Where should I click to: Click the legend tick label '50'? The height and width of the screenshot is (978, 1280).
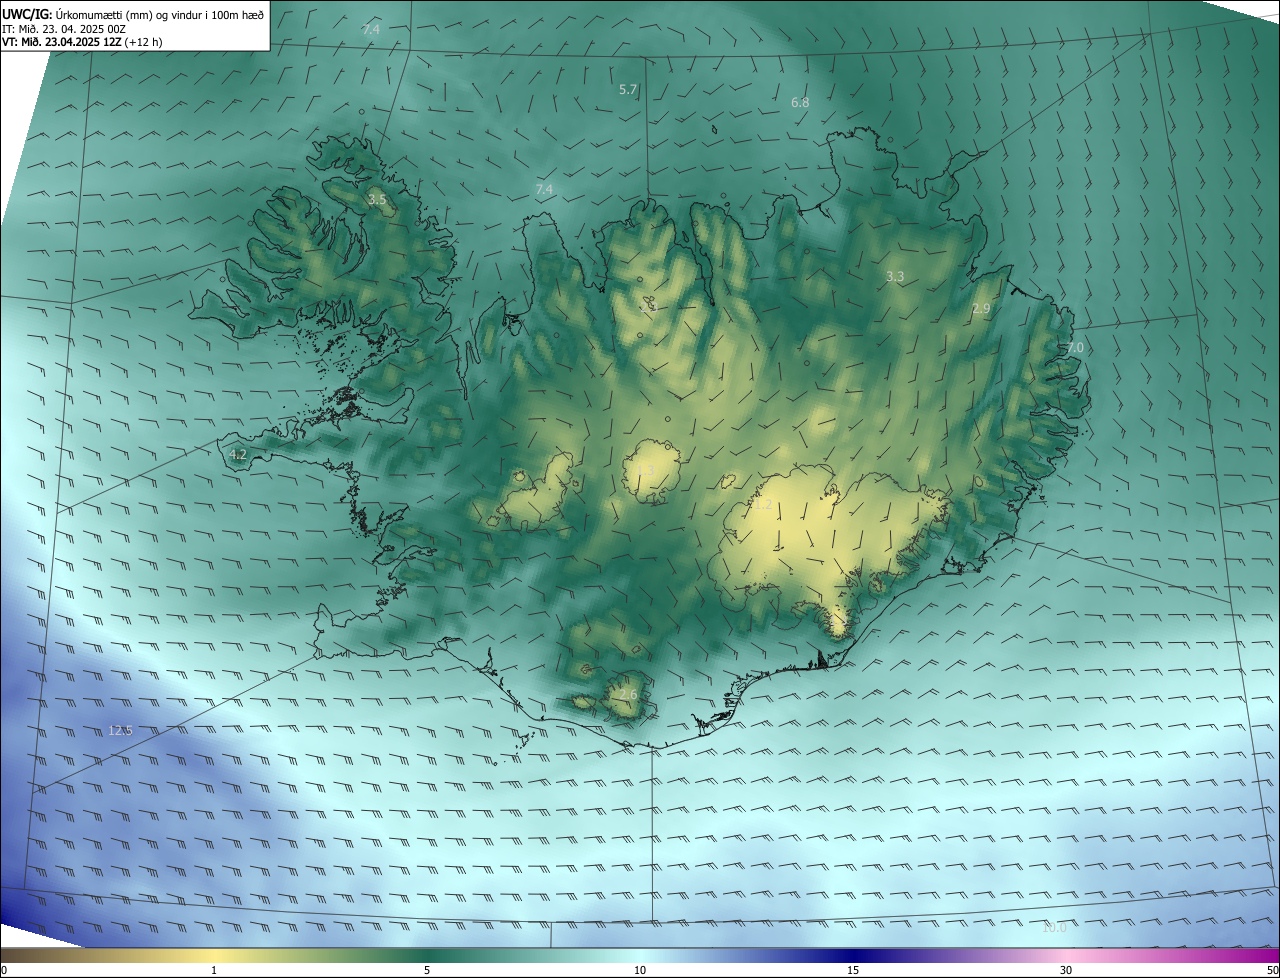pos(1272,970)
